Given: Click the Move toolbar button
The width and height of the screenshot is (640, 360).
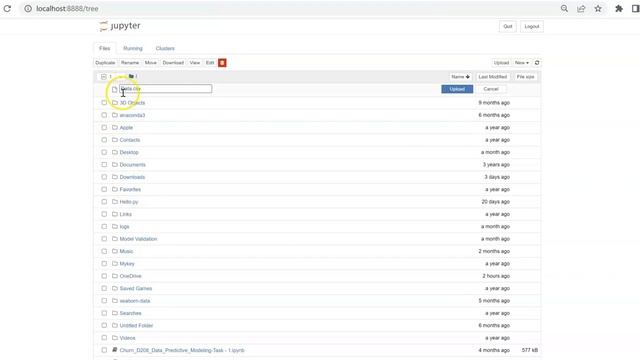Looking at the screenshot, I should point(151,63).
